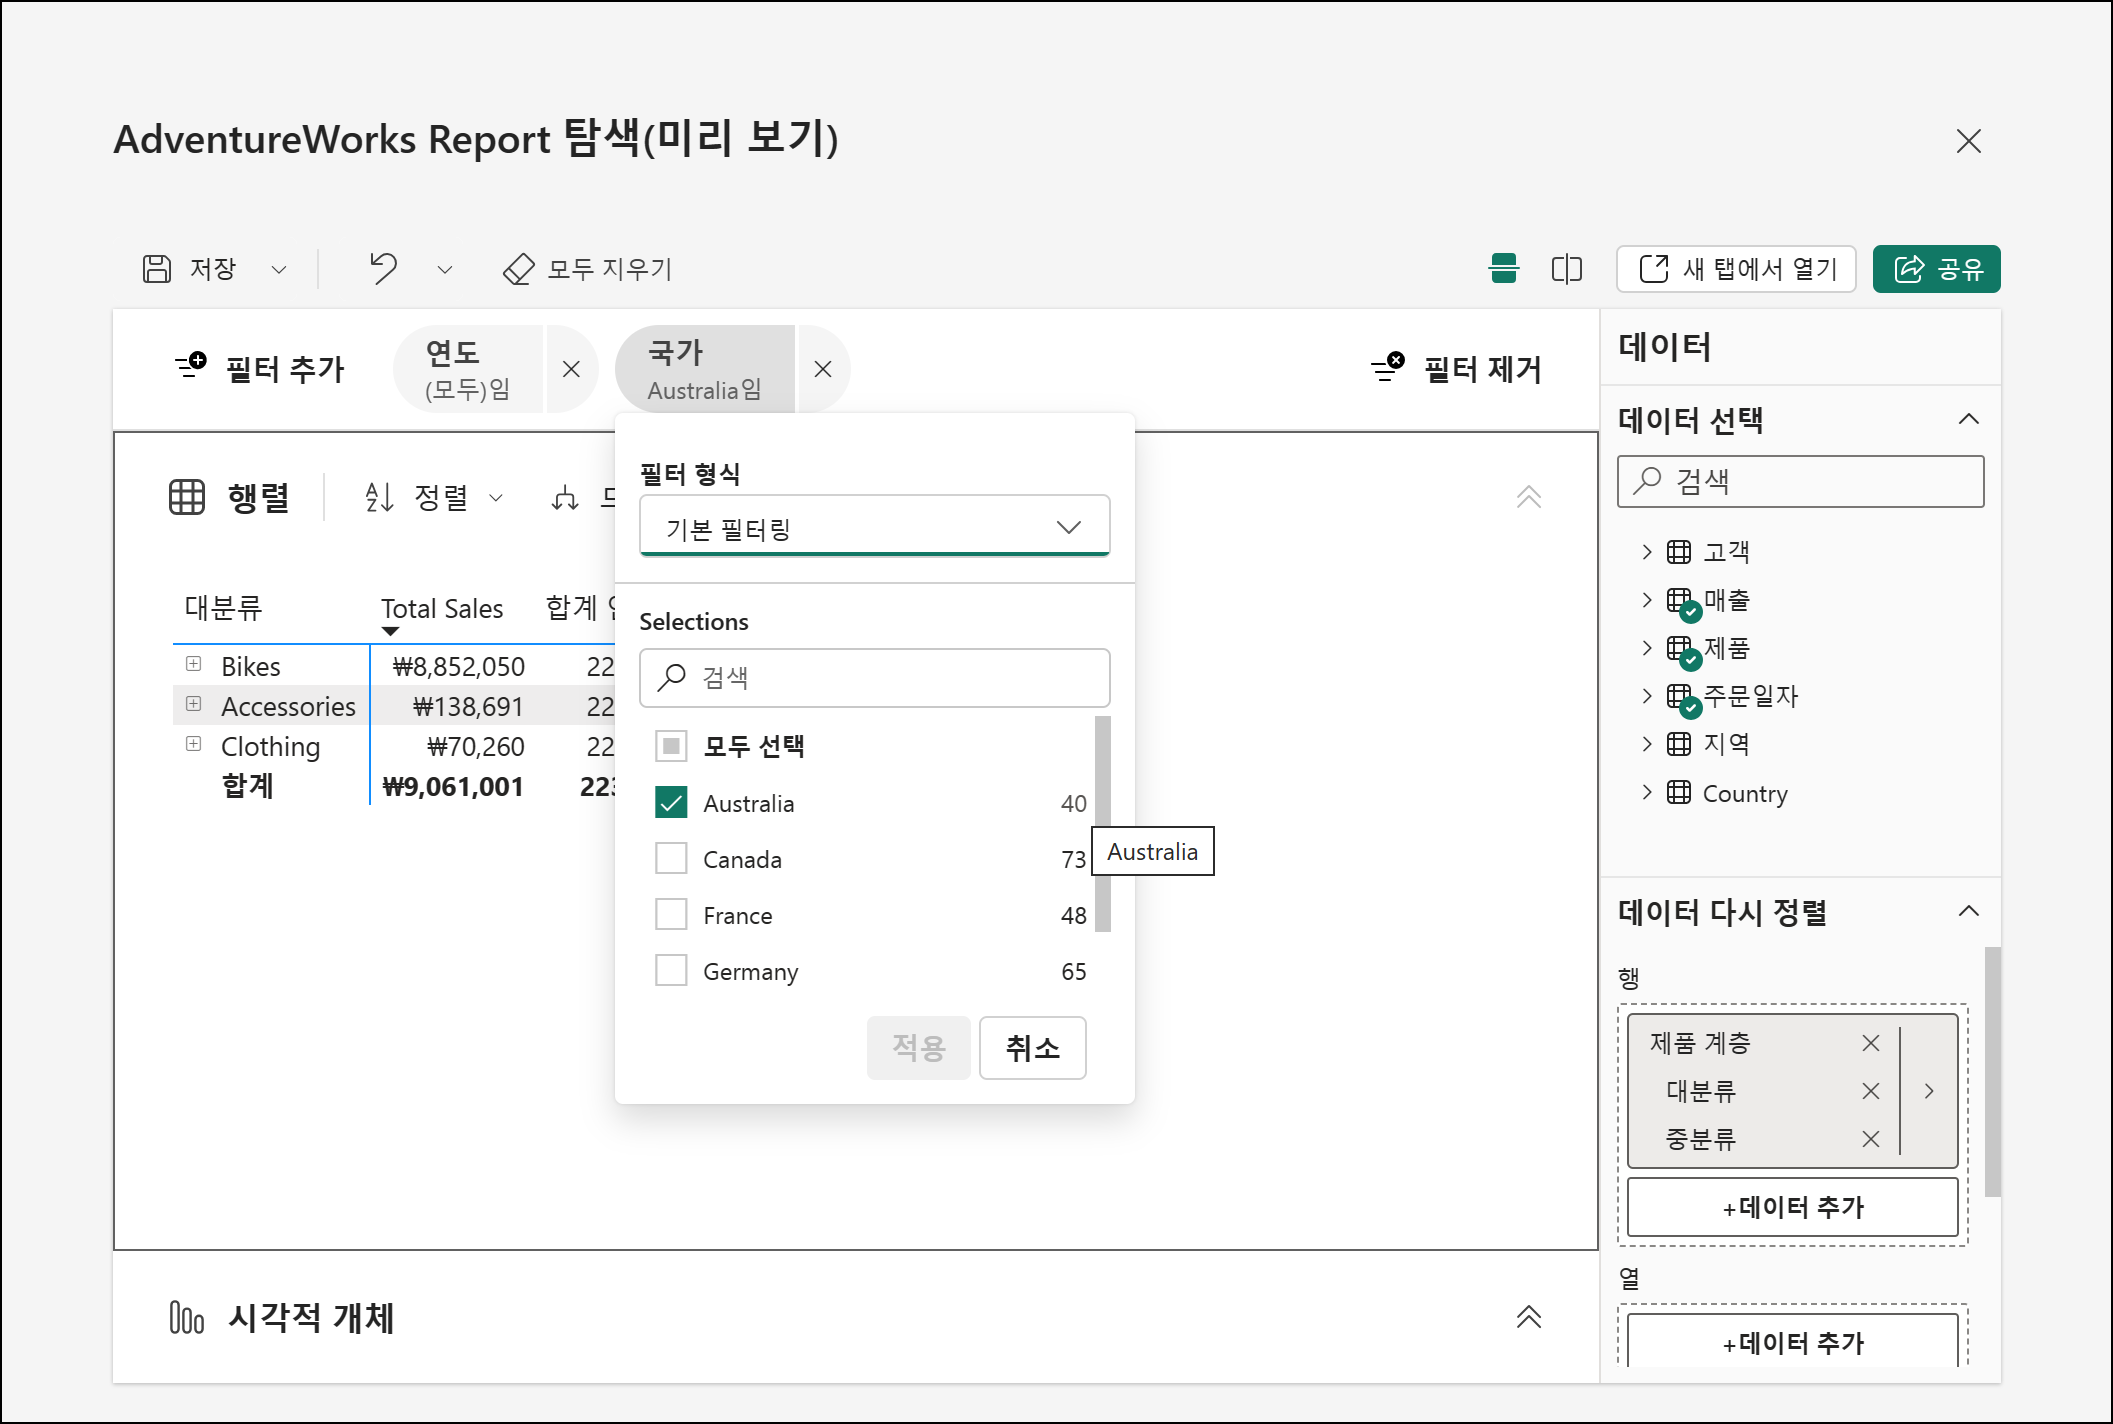Open the 연도 filter chip
This screenshot has width=2113, height=1424.
pyautogui.click(x=468, y=369)
